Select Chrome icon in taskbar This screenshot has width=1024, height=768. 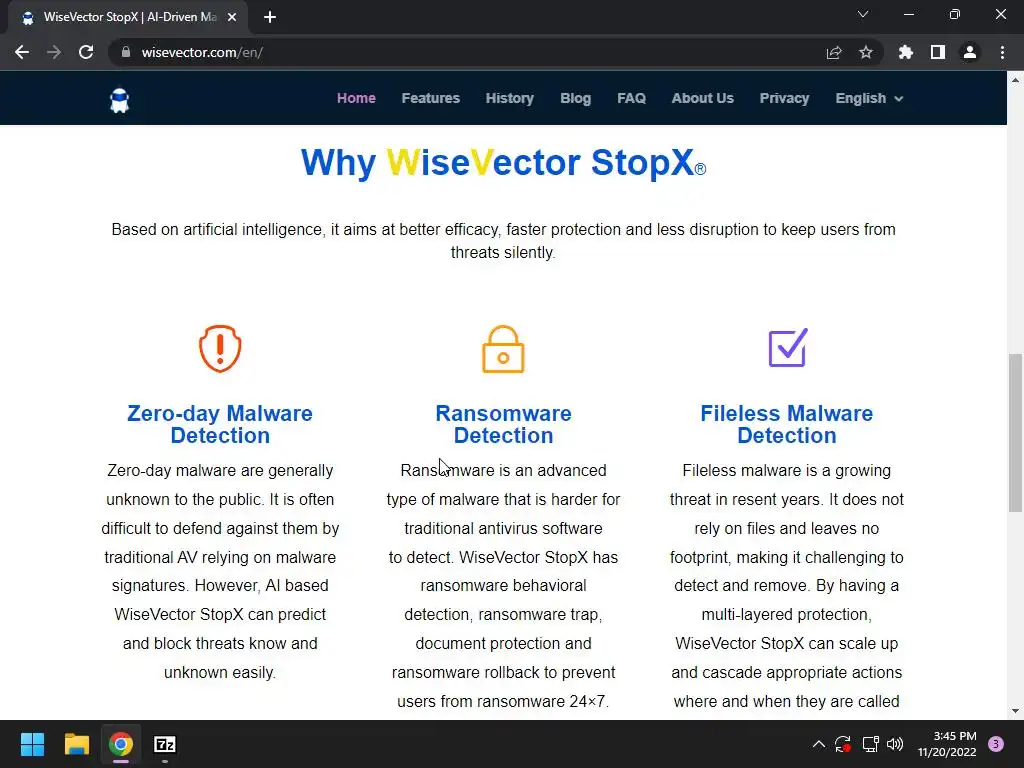[x=121, y=744]
